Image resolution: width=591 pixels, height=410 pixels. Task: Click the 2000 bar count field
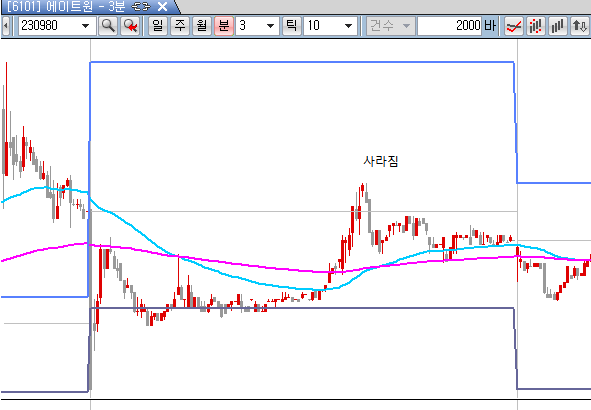coord(450,26)
